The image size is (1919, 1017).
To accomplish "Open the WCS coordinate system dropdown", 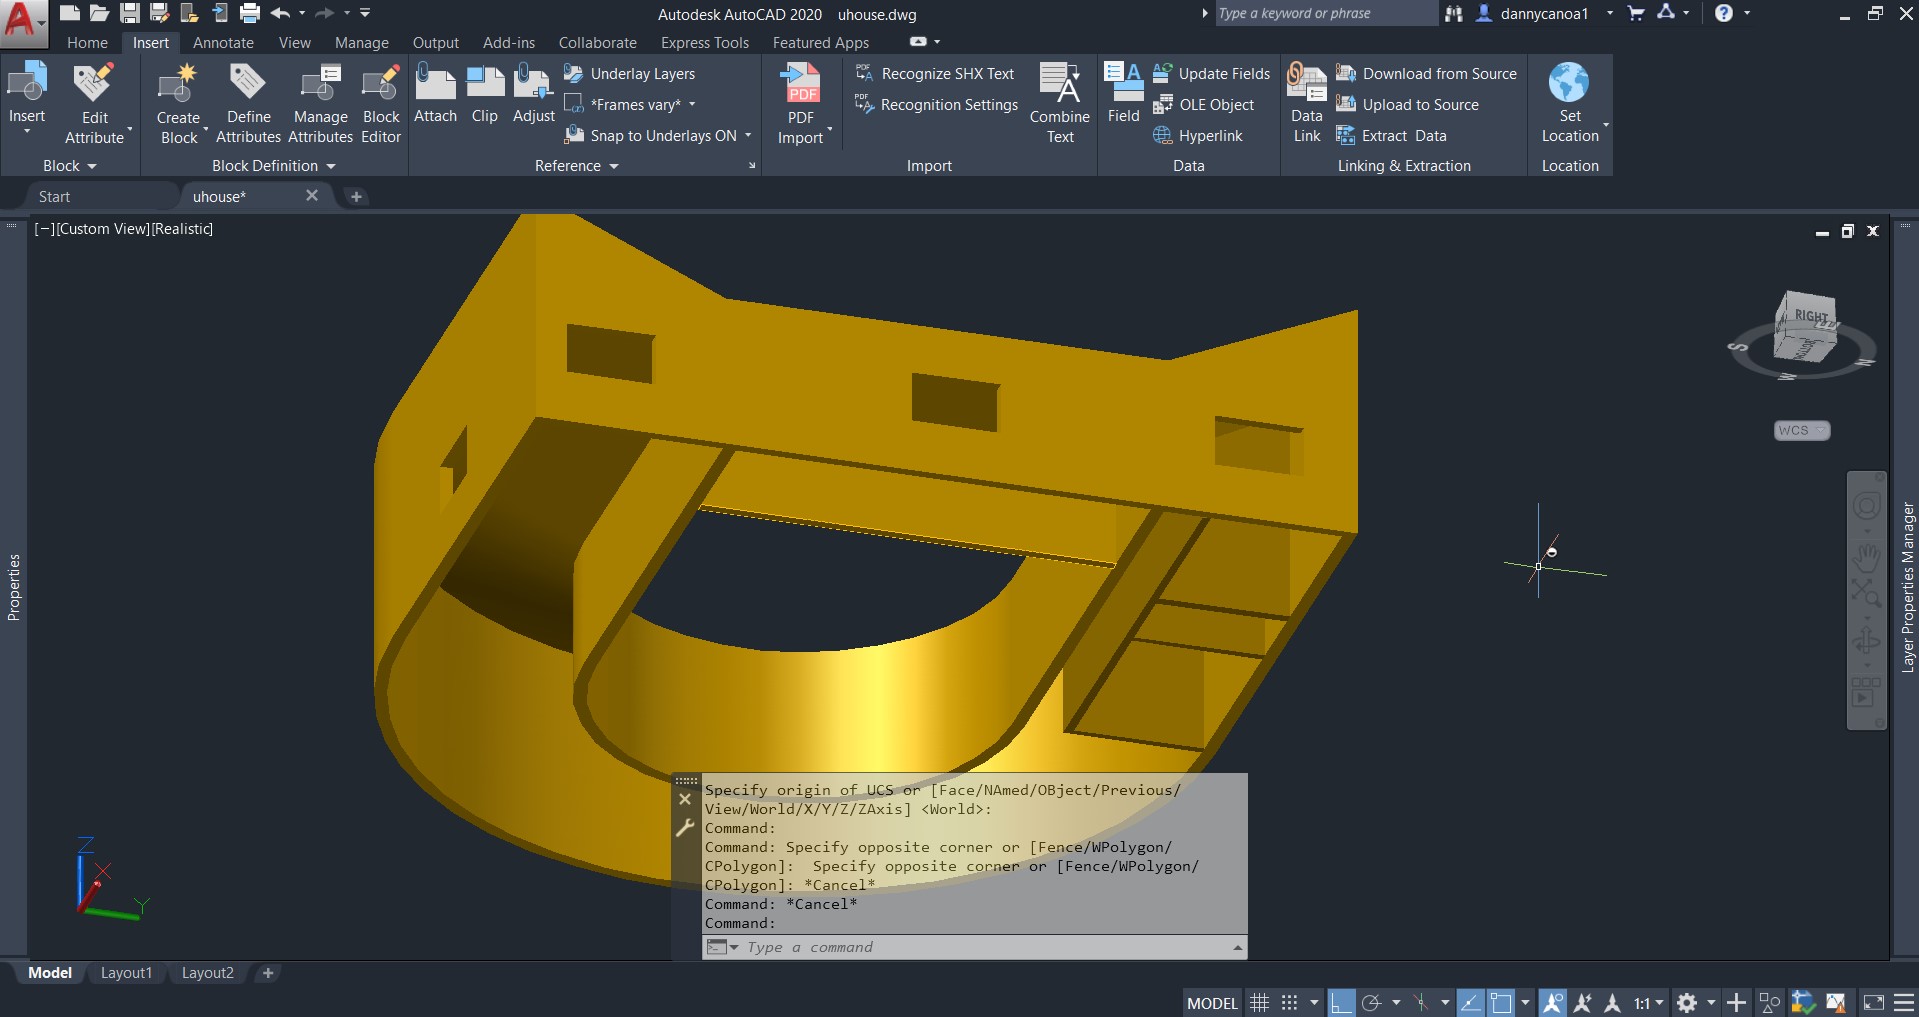I will 1802,430.
